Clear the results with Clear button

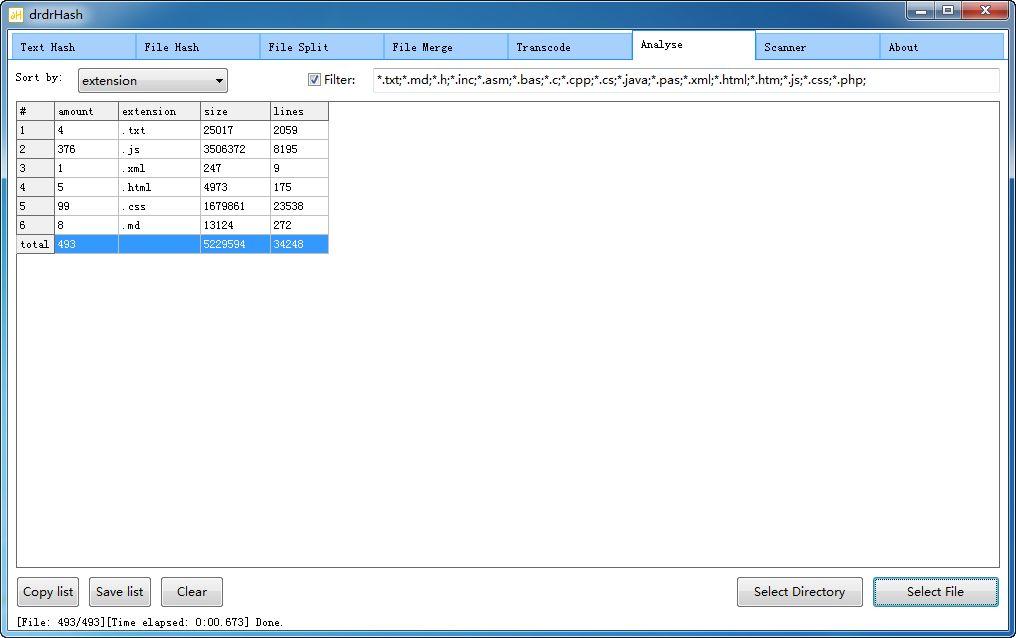tap(192, 592)
